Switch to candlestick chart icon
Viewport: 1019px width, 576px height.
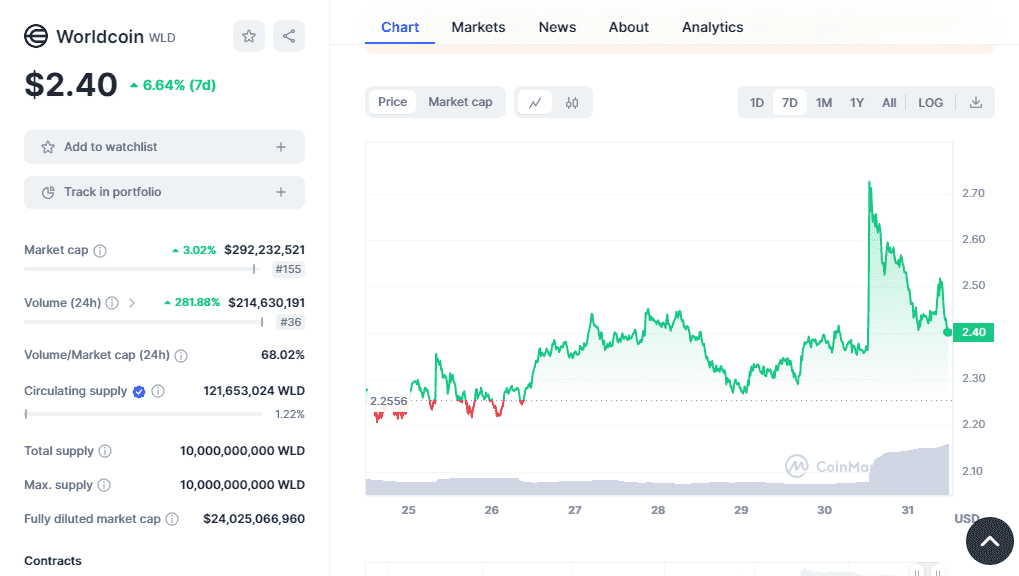pyautogui.click(x=572, y=103)
